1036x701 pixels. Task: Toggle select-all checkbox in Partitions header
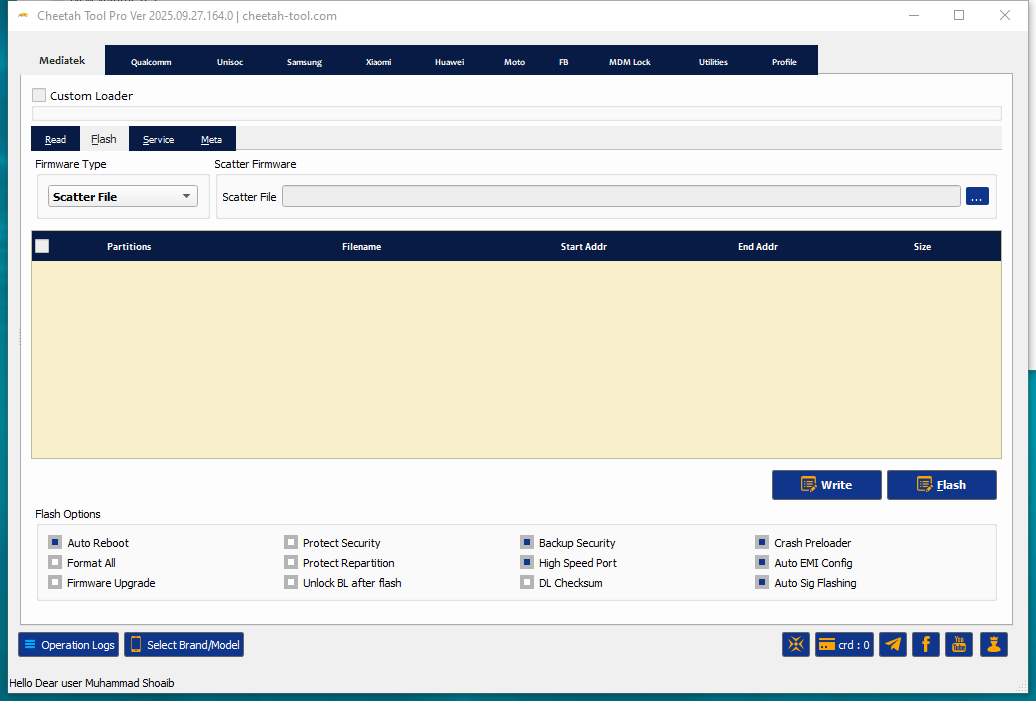pyautogui.click(x=42, y=246)
